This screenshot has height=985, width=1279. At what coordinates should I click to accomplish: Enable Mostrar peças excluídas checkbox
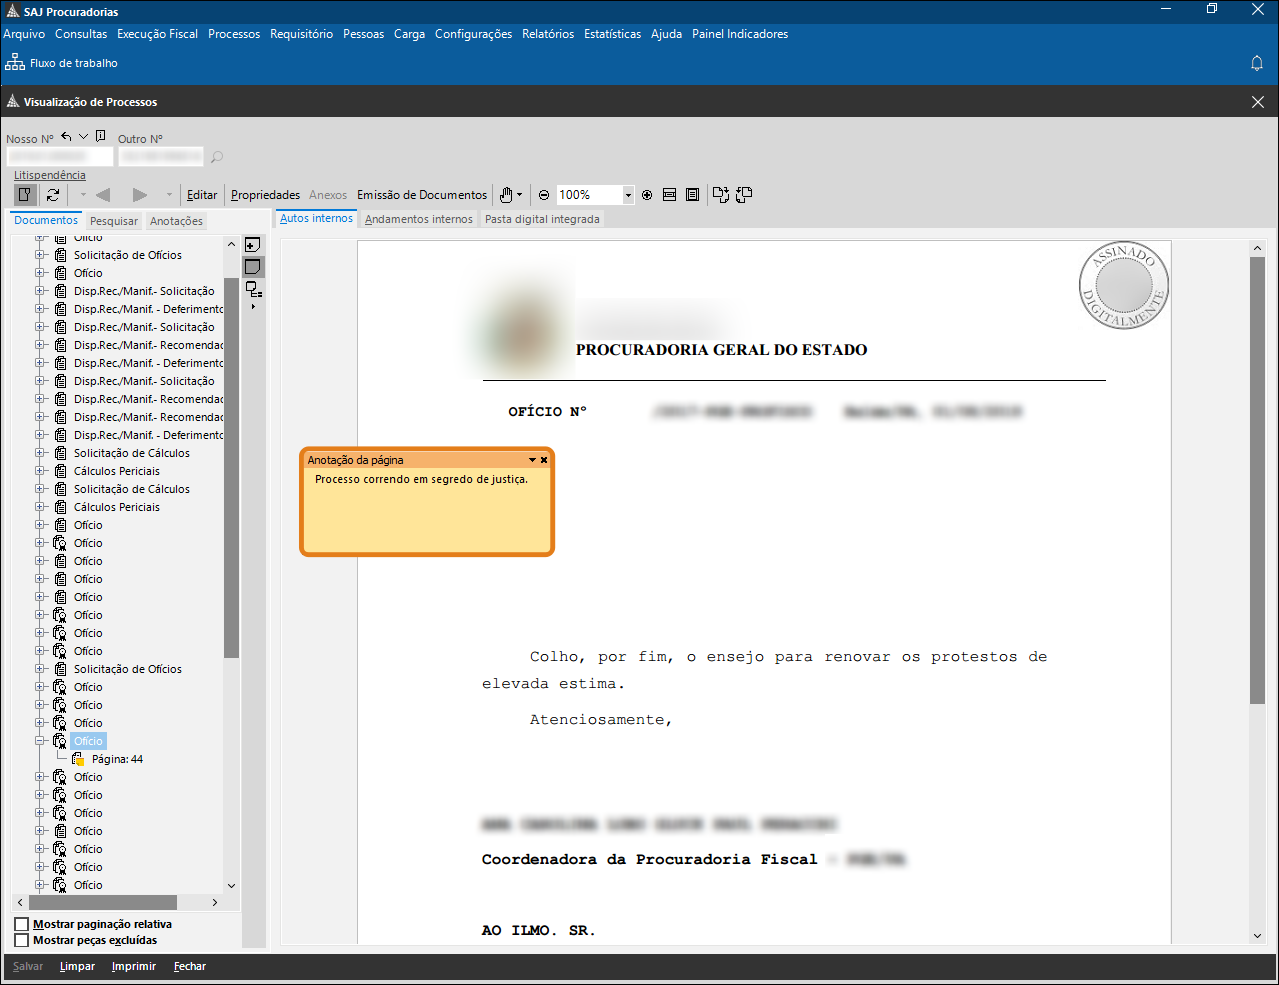pos(22,940)
